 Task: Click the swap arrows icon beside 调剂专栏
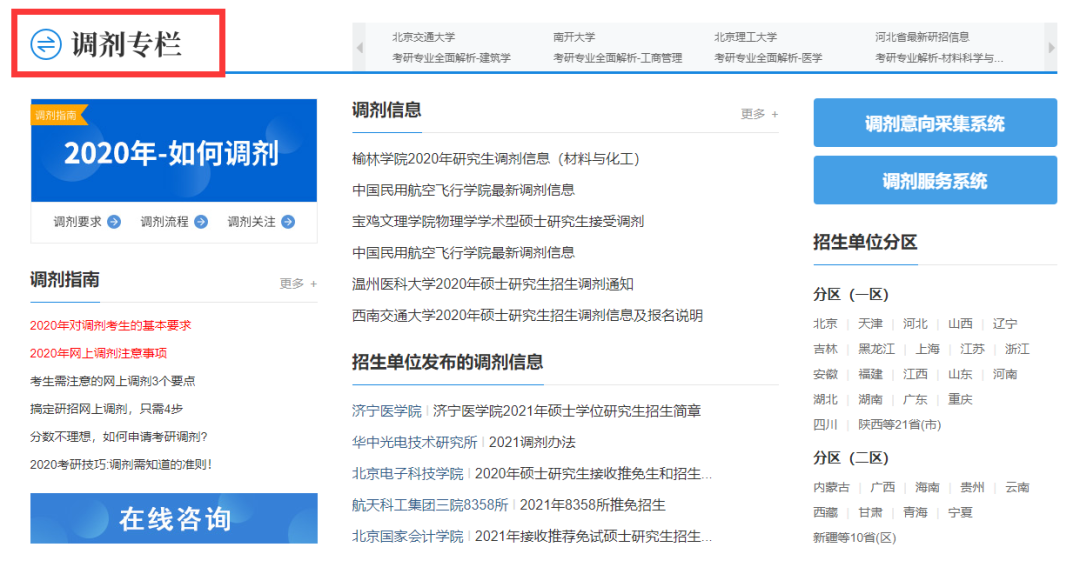tap(46, 44)
